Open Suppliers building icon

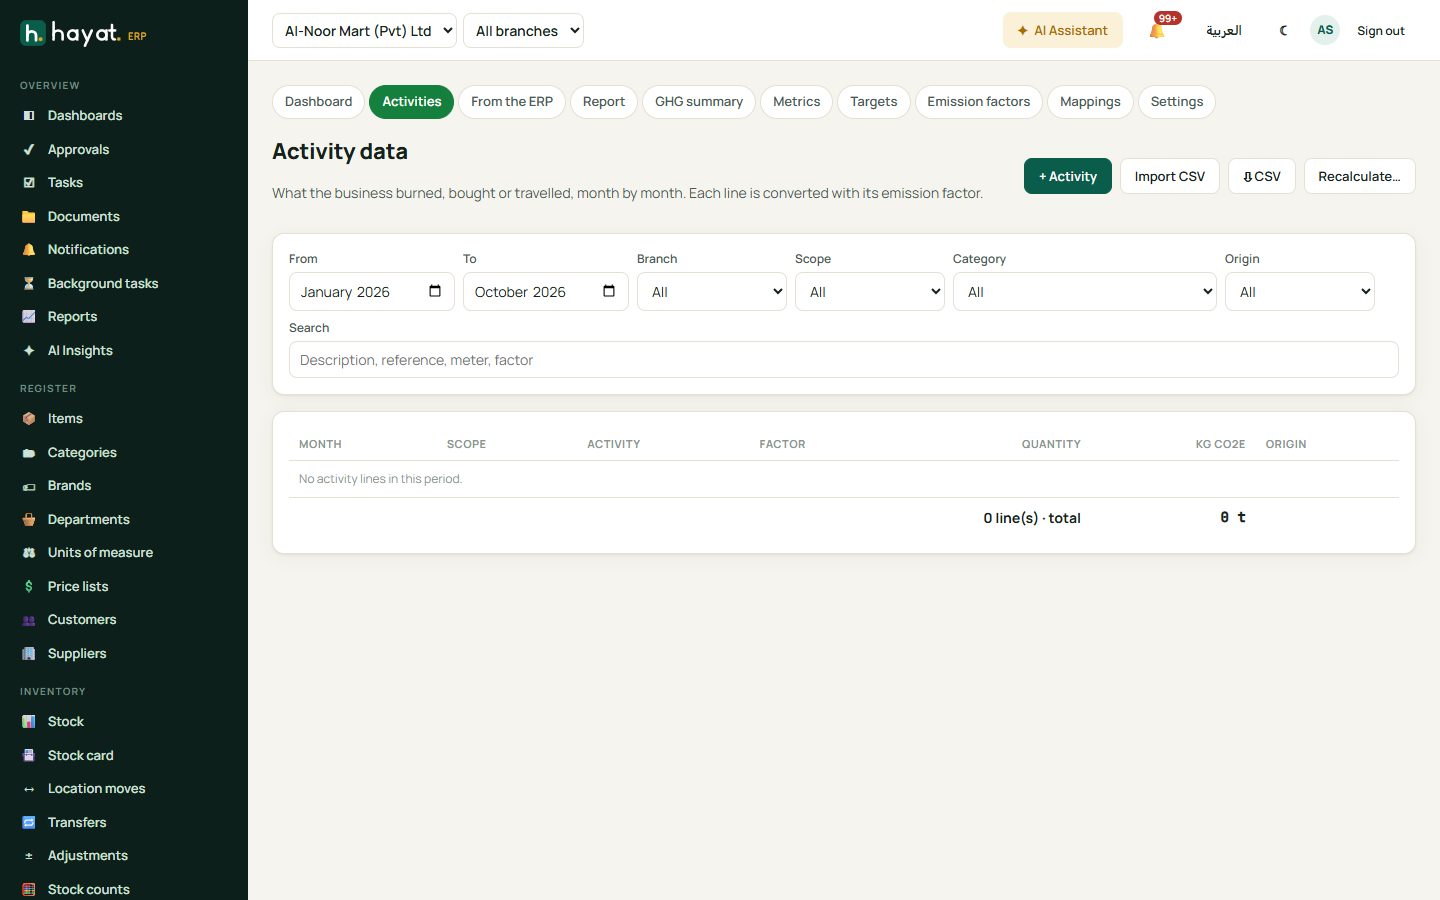(x=29, y=654)
